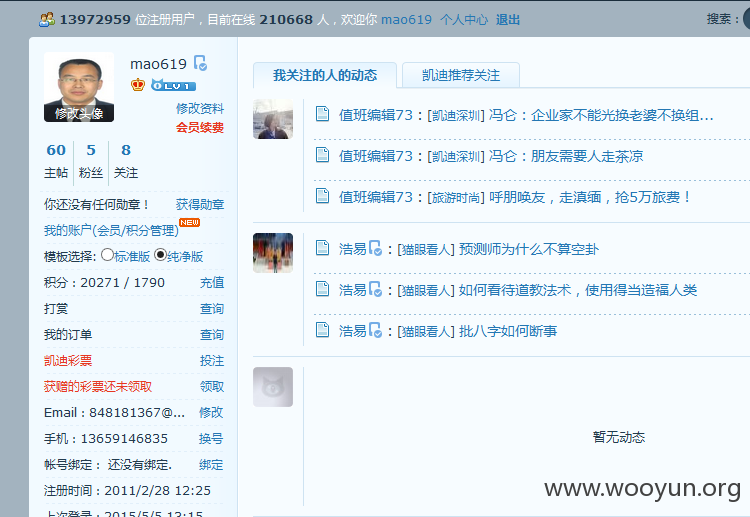Select the 标准版 template radio button

coord(107,255)
